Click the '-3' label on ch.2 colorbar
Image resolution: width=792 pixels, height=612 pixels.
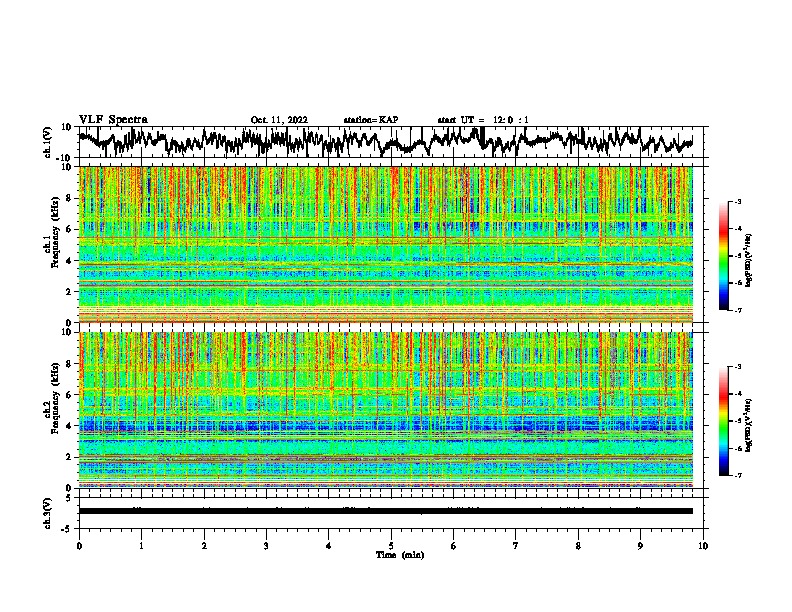click(737, 367)
